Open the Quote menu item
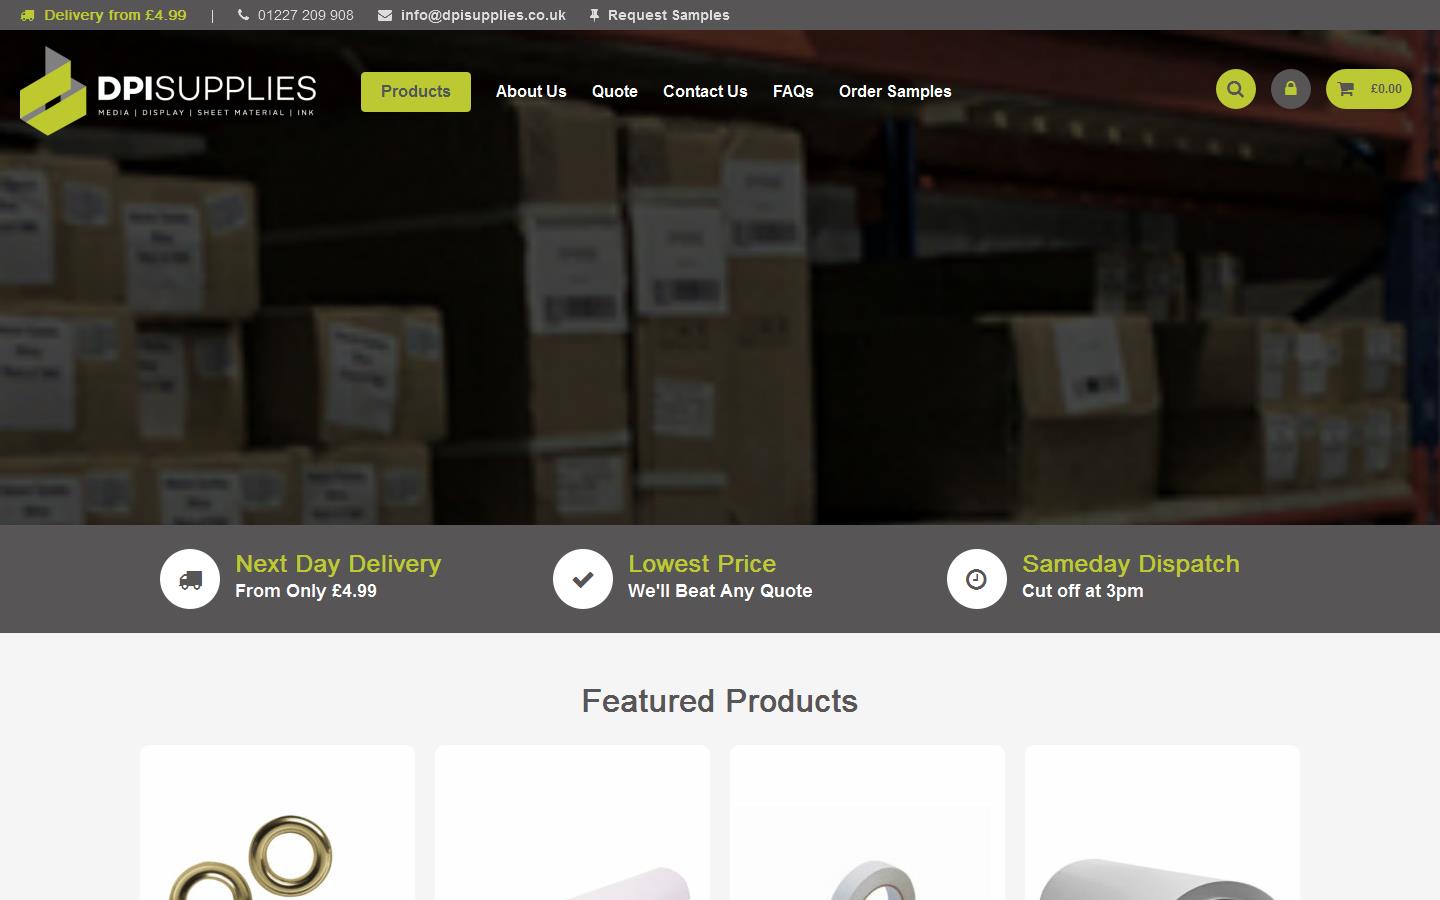This screenshot has height=900, width=1440. coord(615,91)
